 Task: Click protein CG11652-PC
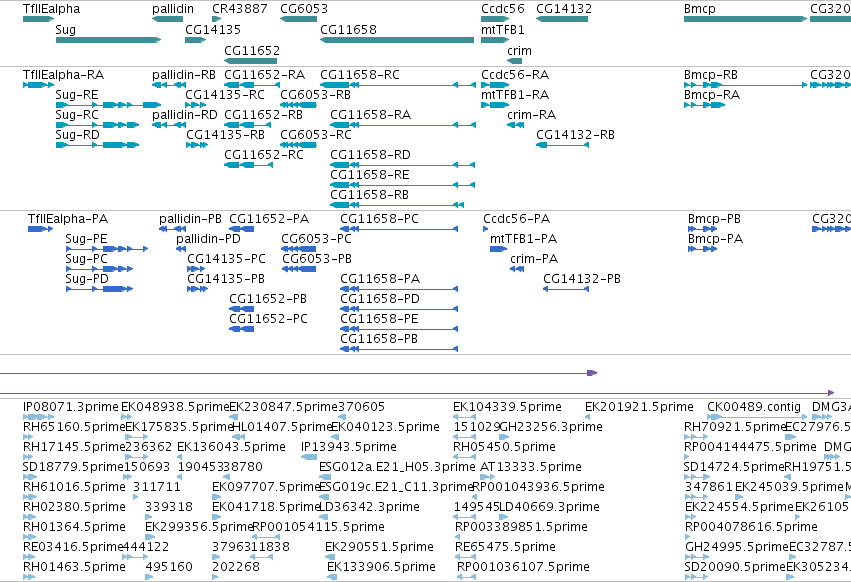tap(242, 329)
